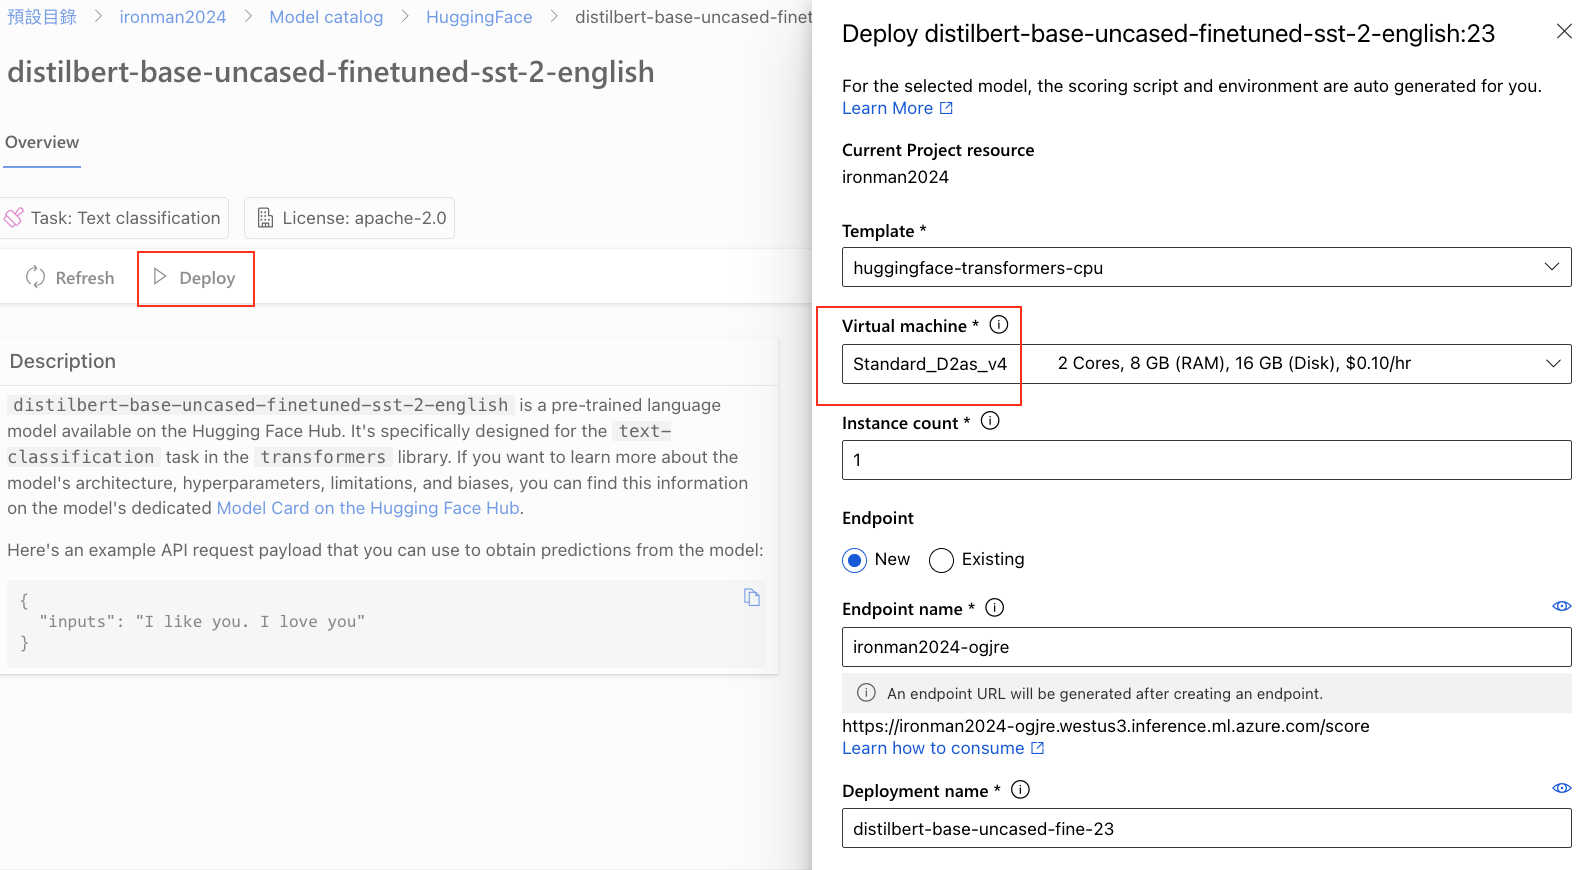The height and width of the screenshot is (870, 1587).
Task: Toggle visibility eye for Endpoint name
Action: 1561,606
